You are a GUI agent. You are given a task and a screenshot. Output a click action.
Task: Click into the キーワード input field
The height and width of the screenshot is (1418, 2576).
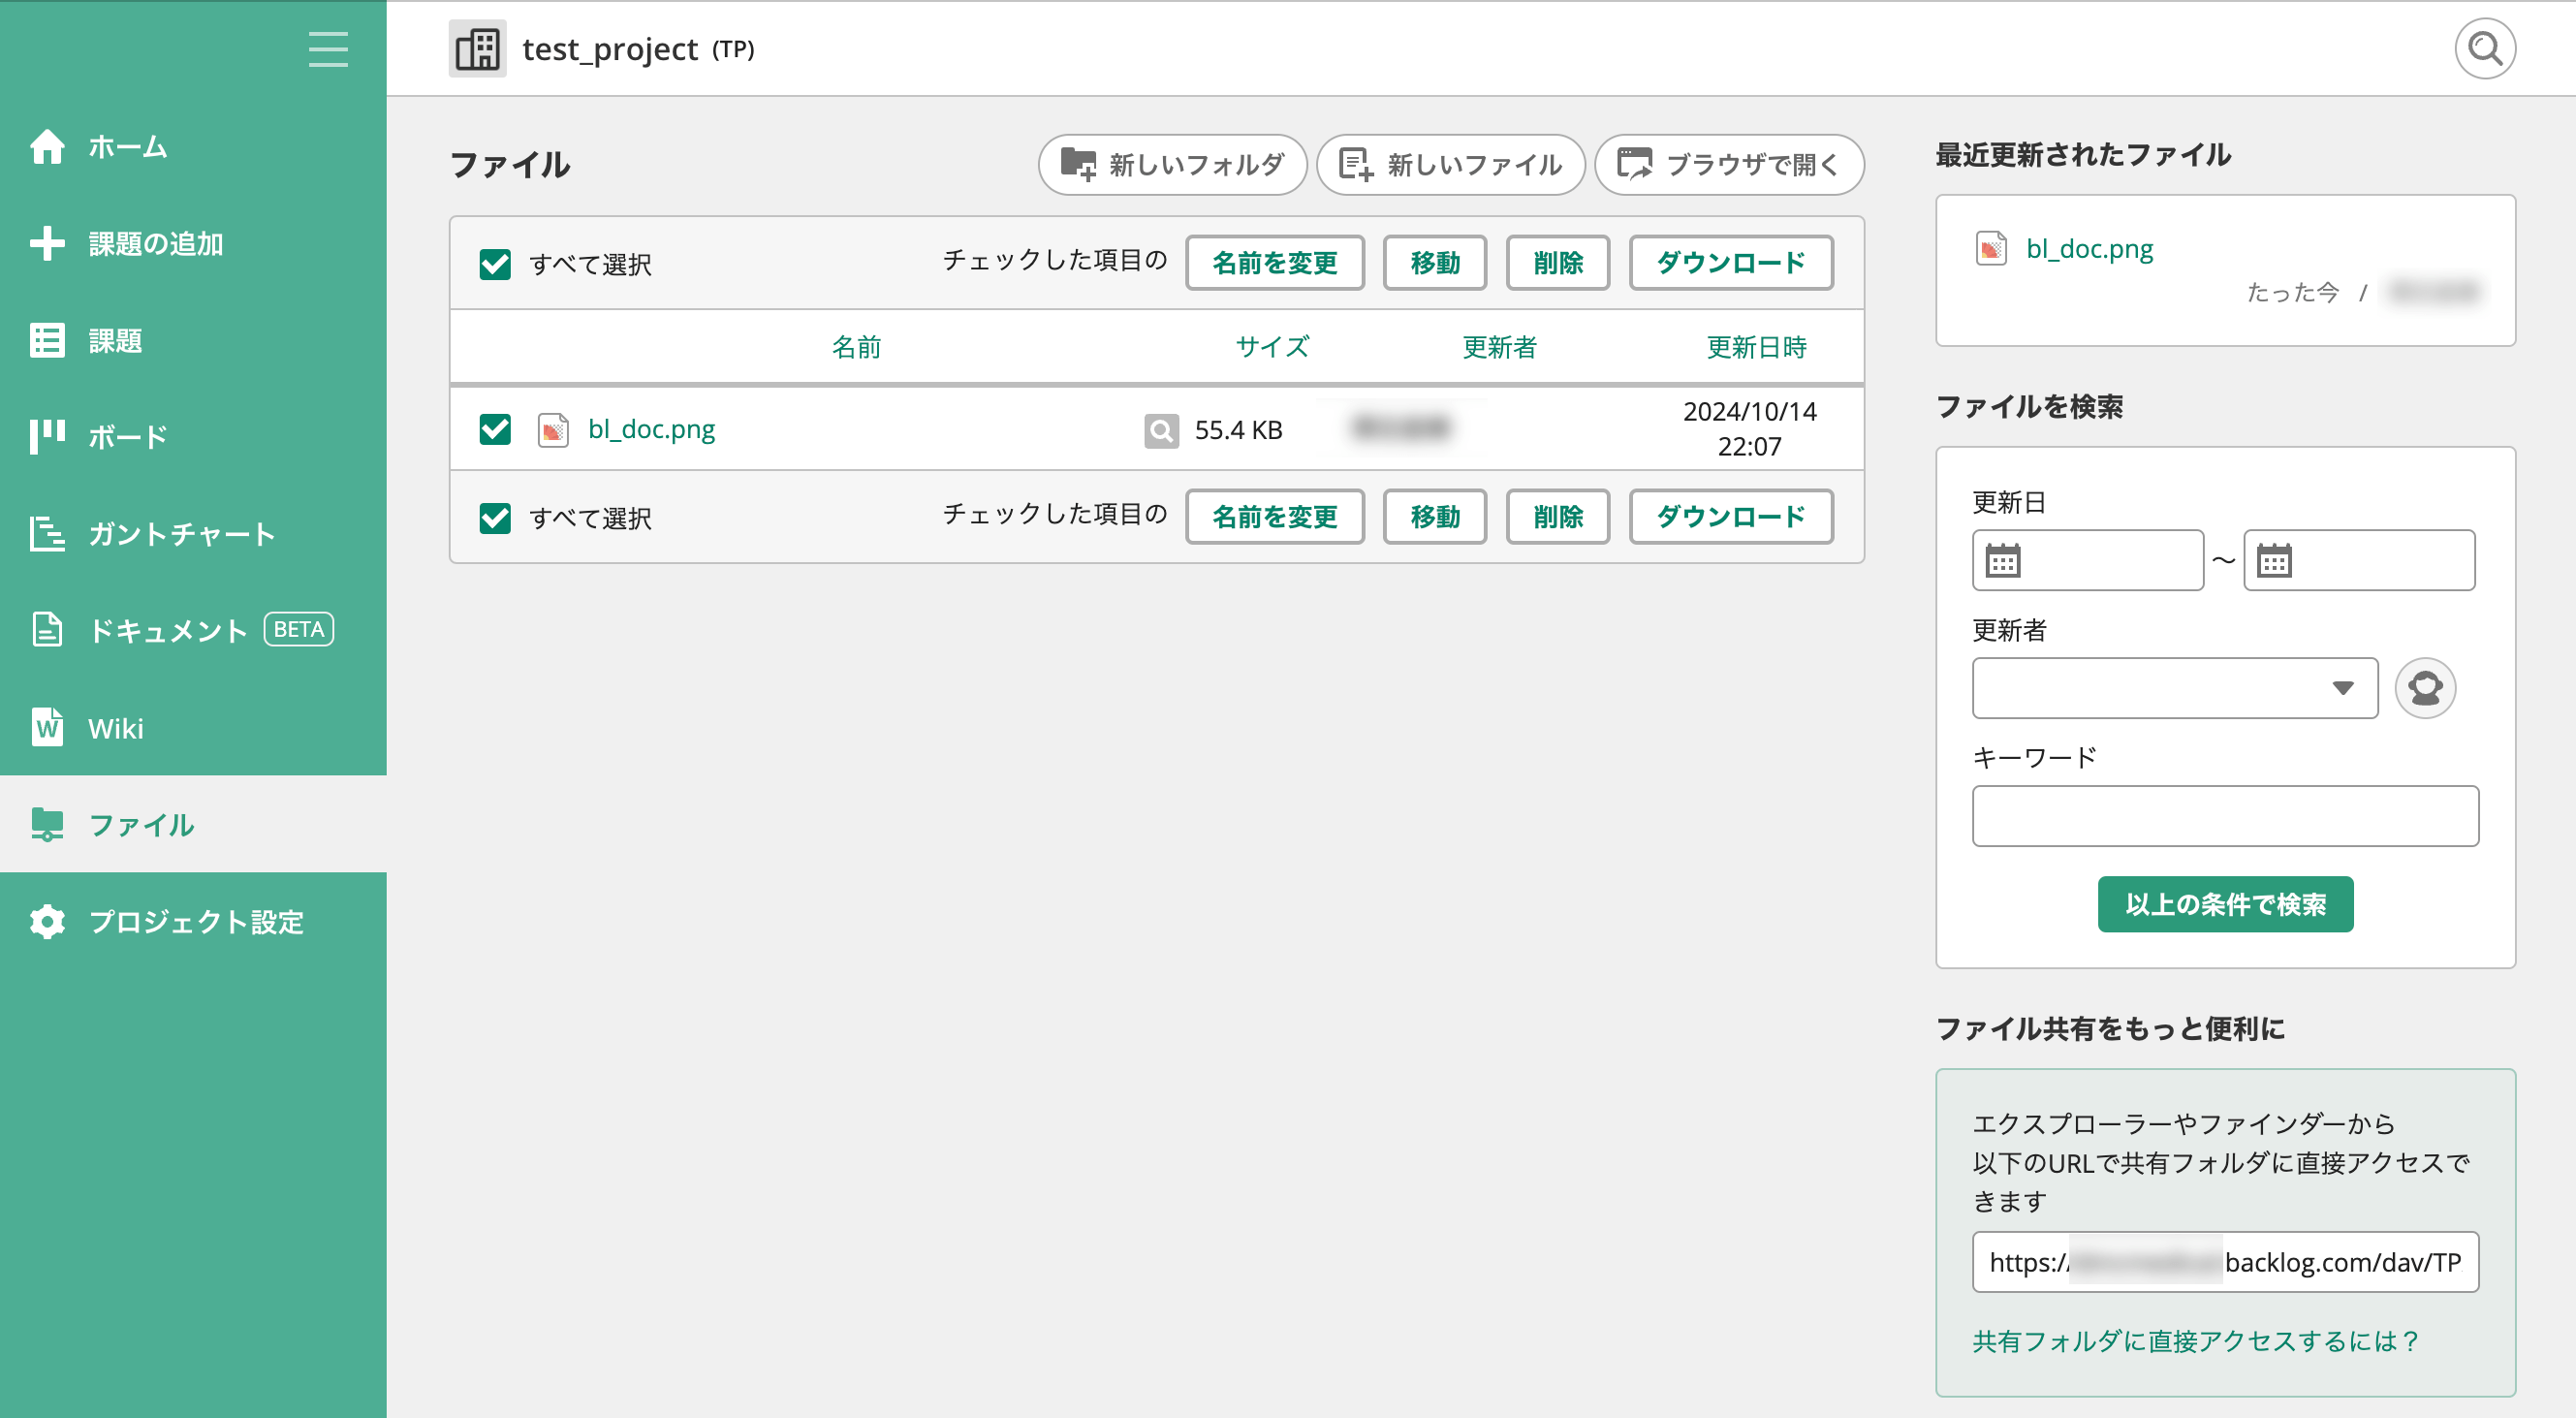[x=2224, y=816]
